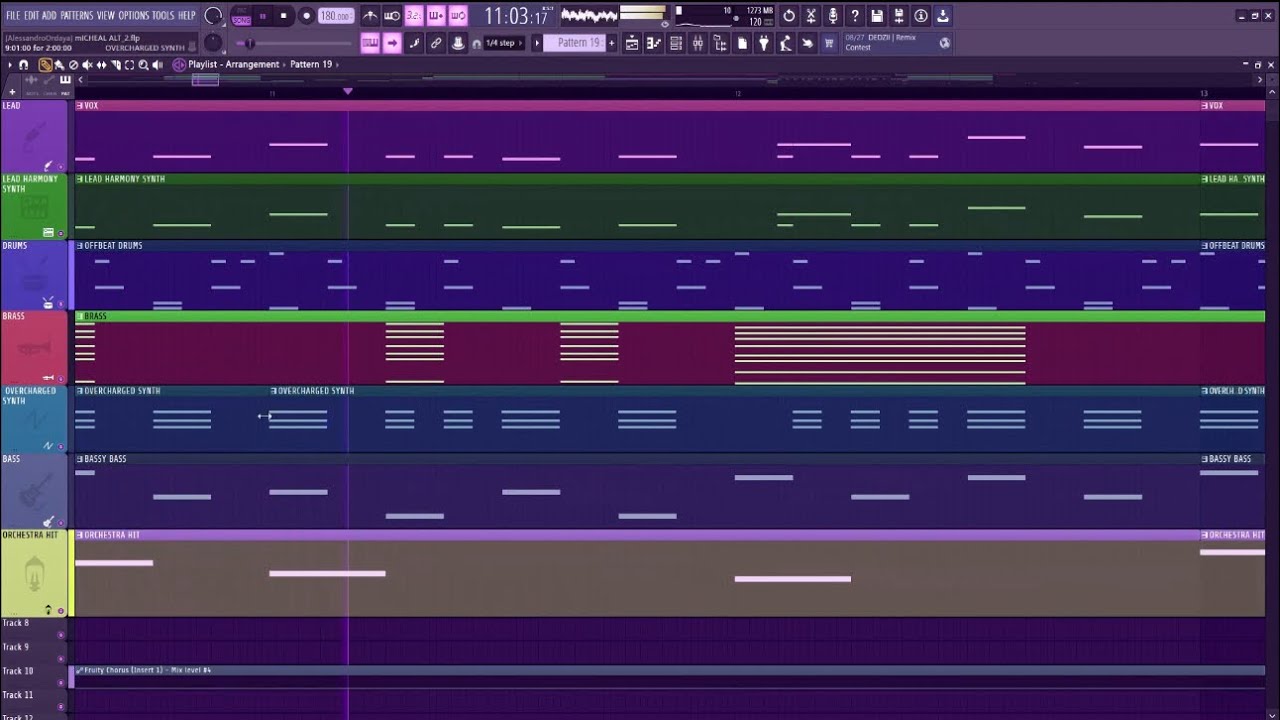Image resolution: width=1280 pixels, height=720 pixels.
Task: Open the shopping cart store icon
Action: coord(829,43)
